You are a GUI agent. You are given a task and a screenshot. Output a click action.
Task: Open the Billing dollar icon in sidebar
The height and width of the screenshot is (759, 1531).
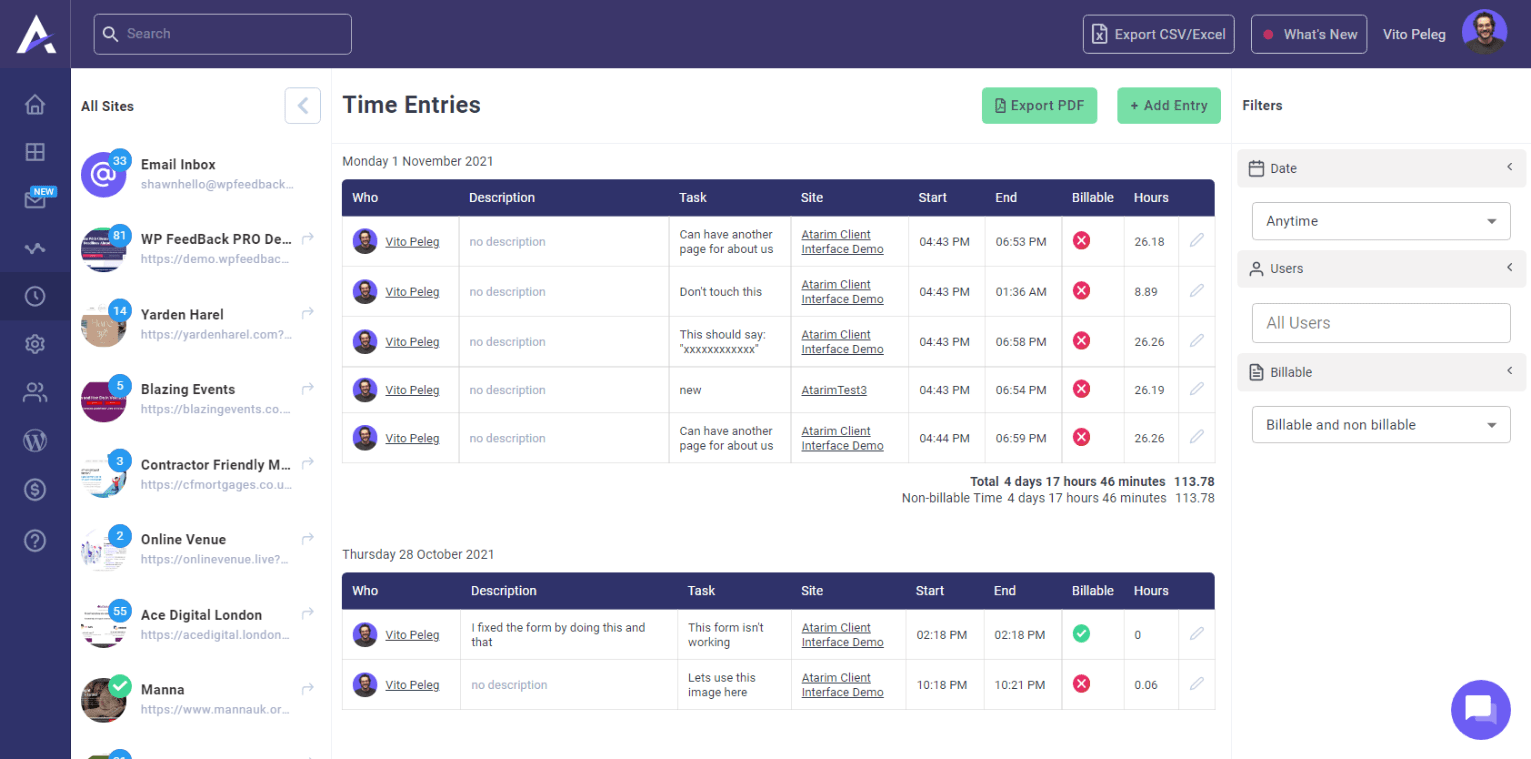point(35,490)
